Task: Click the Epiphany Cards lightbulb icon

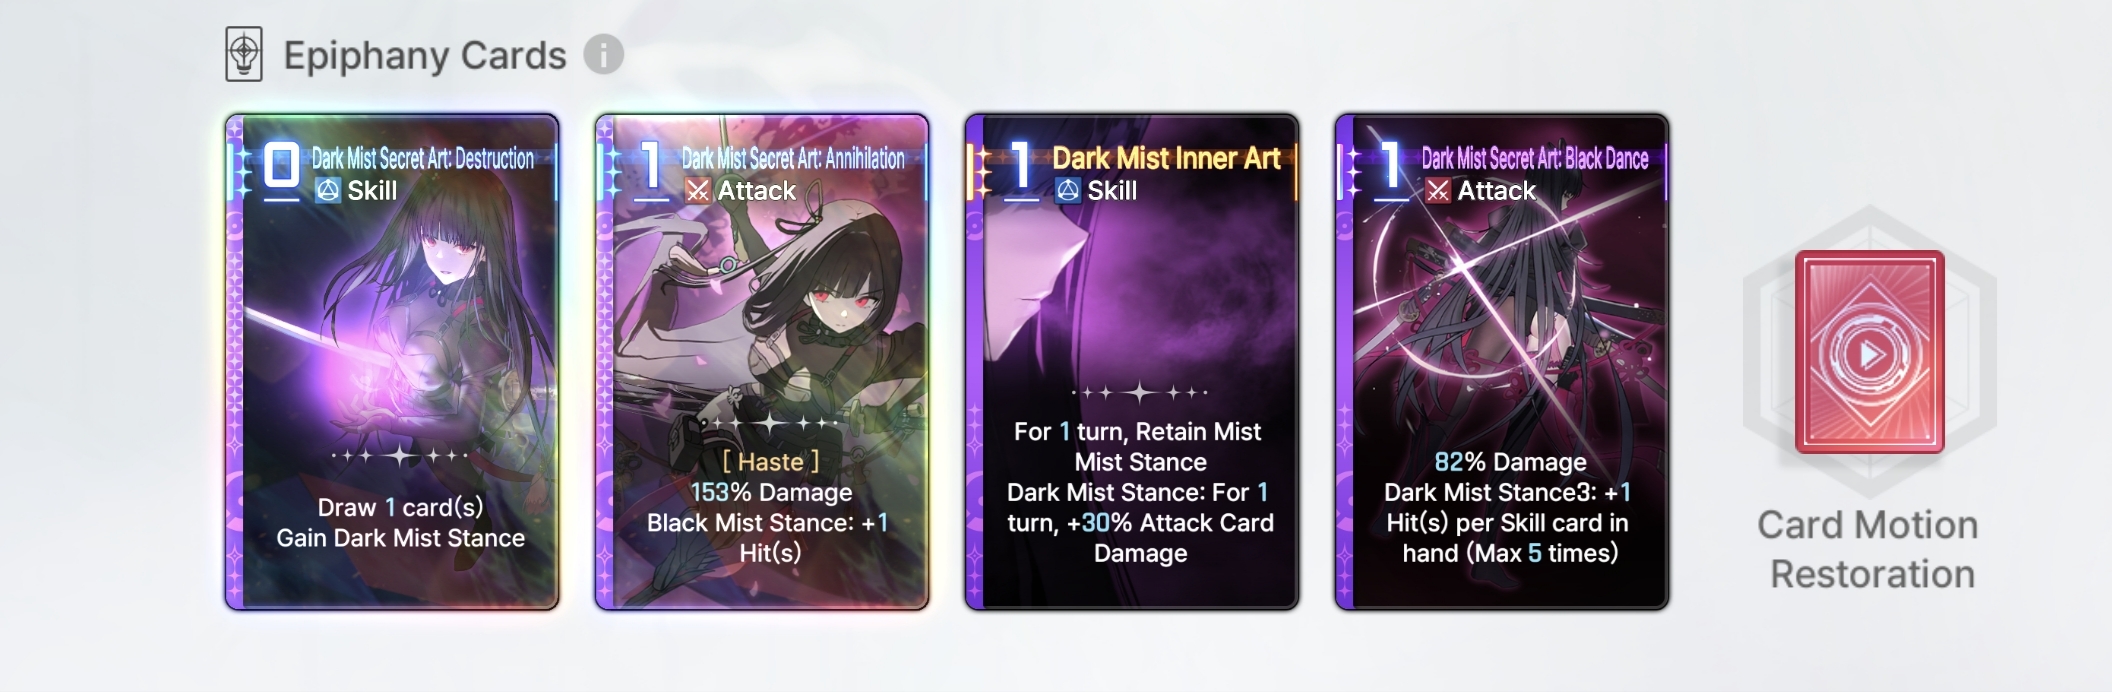Action: [x=244, y=54]
